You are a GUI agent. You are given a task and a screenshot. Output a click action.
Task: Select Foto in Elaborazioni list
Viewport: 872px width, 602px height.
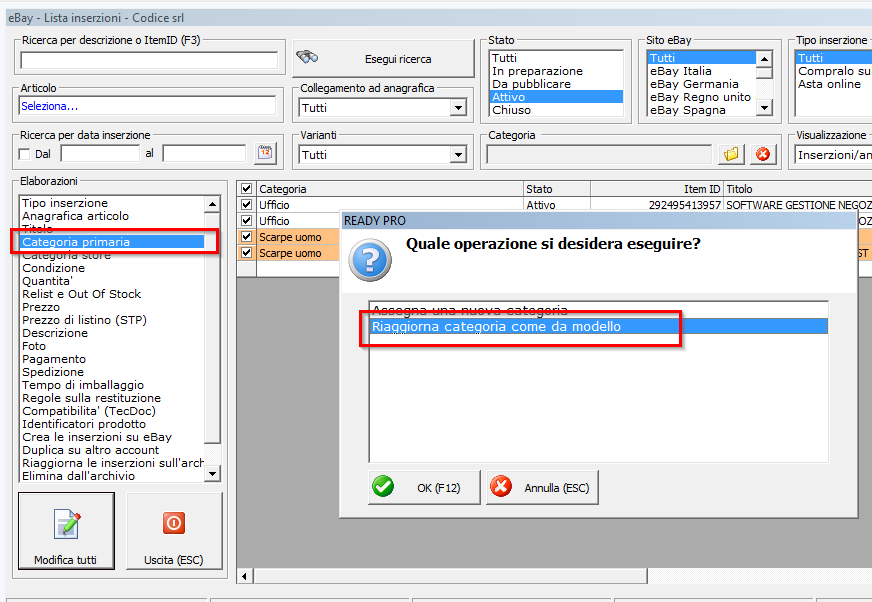[112, 346]
